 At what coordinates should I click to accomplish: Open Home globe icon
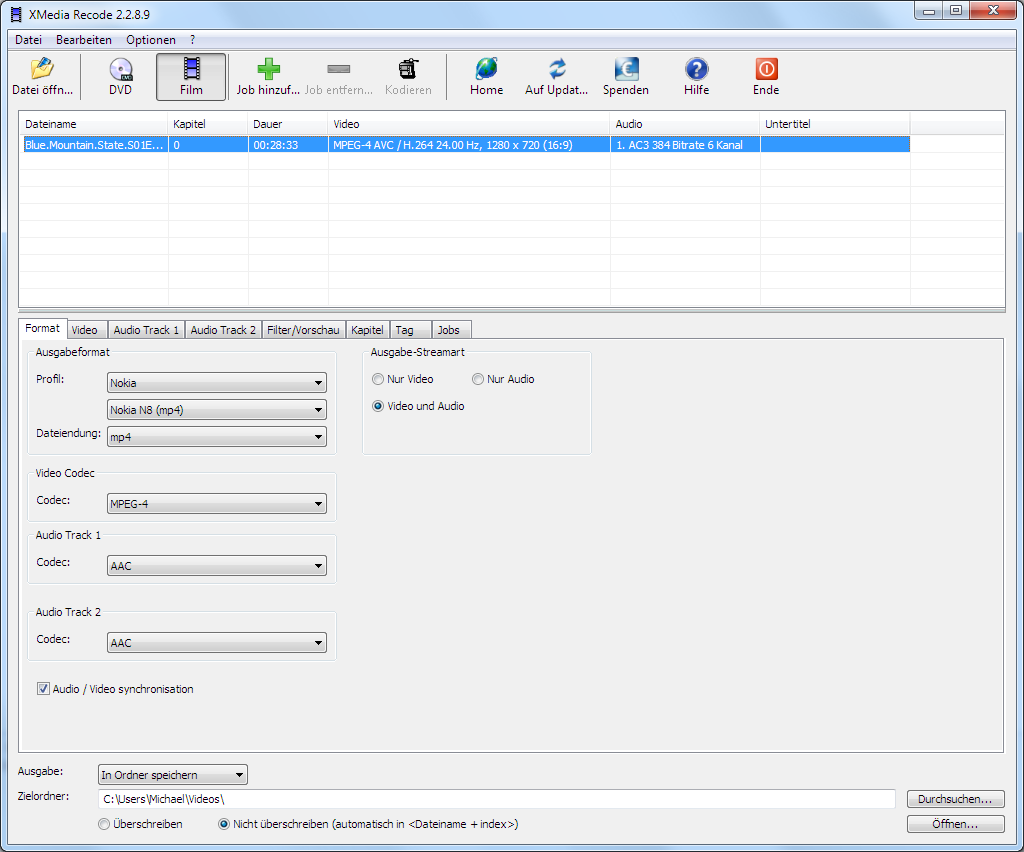(487, 69)
